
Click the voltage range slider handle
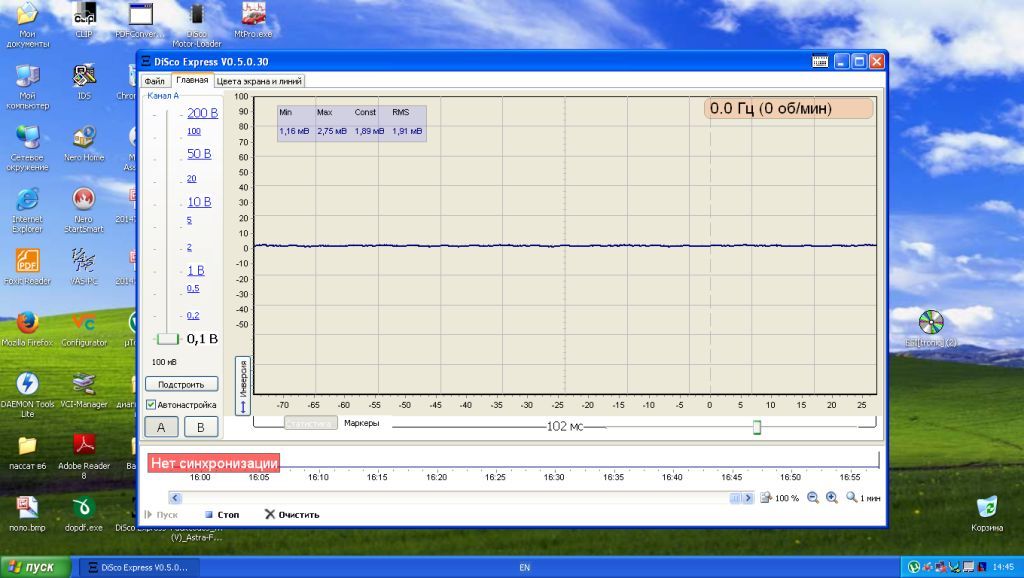[x=167, y=338]
